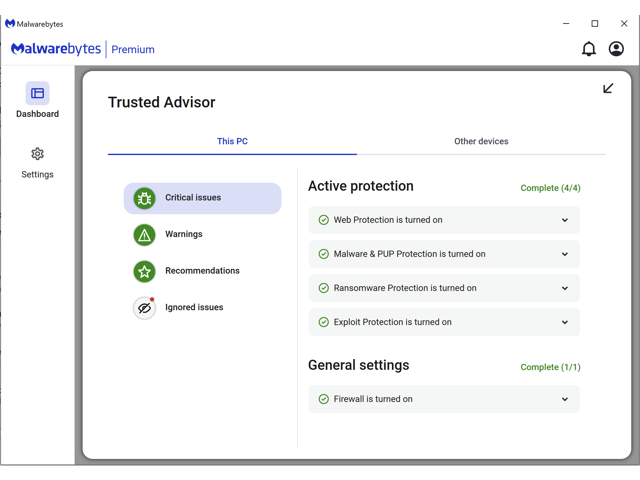Switch to the This PC tab
This screenshot has height=480, width=640.
[x=232, y=141]
